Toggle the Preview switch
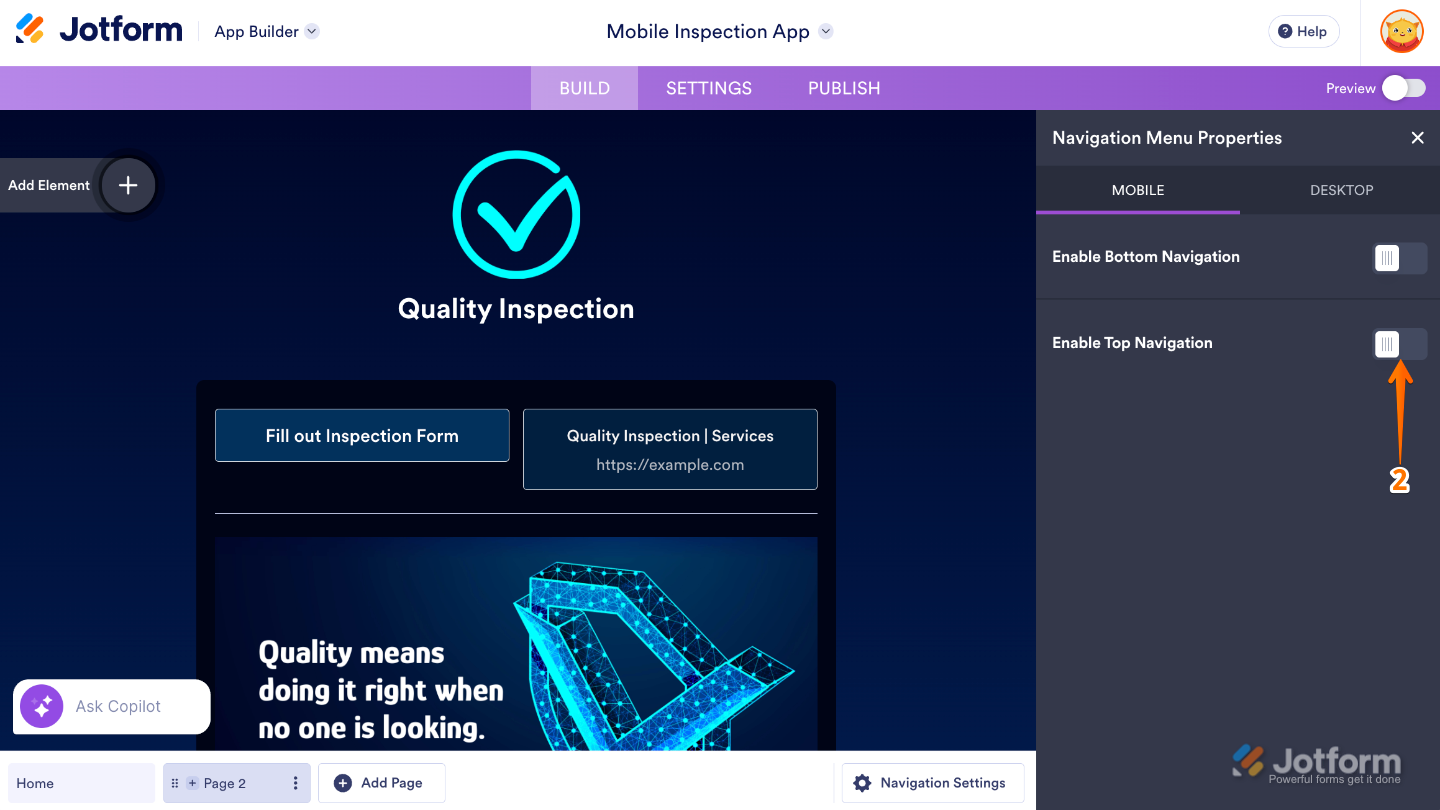 click(1403, 88)
